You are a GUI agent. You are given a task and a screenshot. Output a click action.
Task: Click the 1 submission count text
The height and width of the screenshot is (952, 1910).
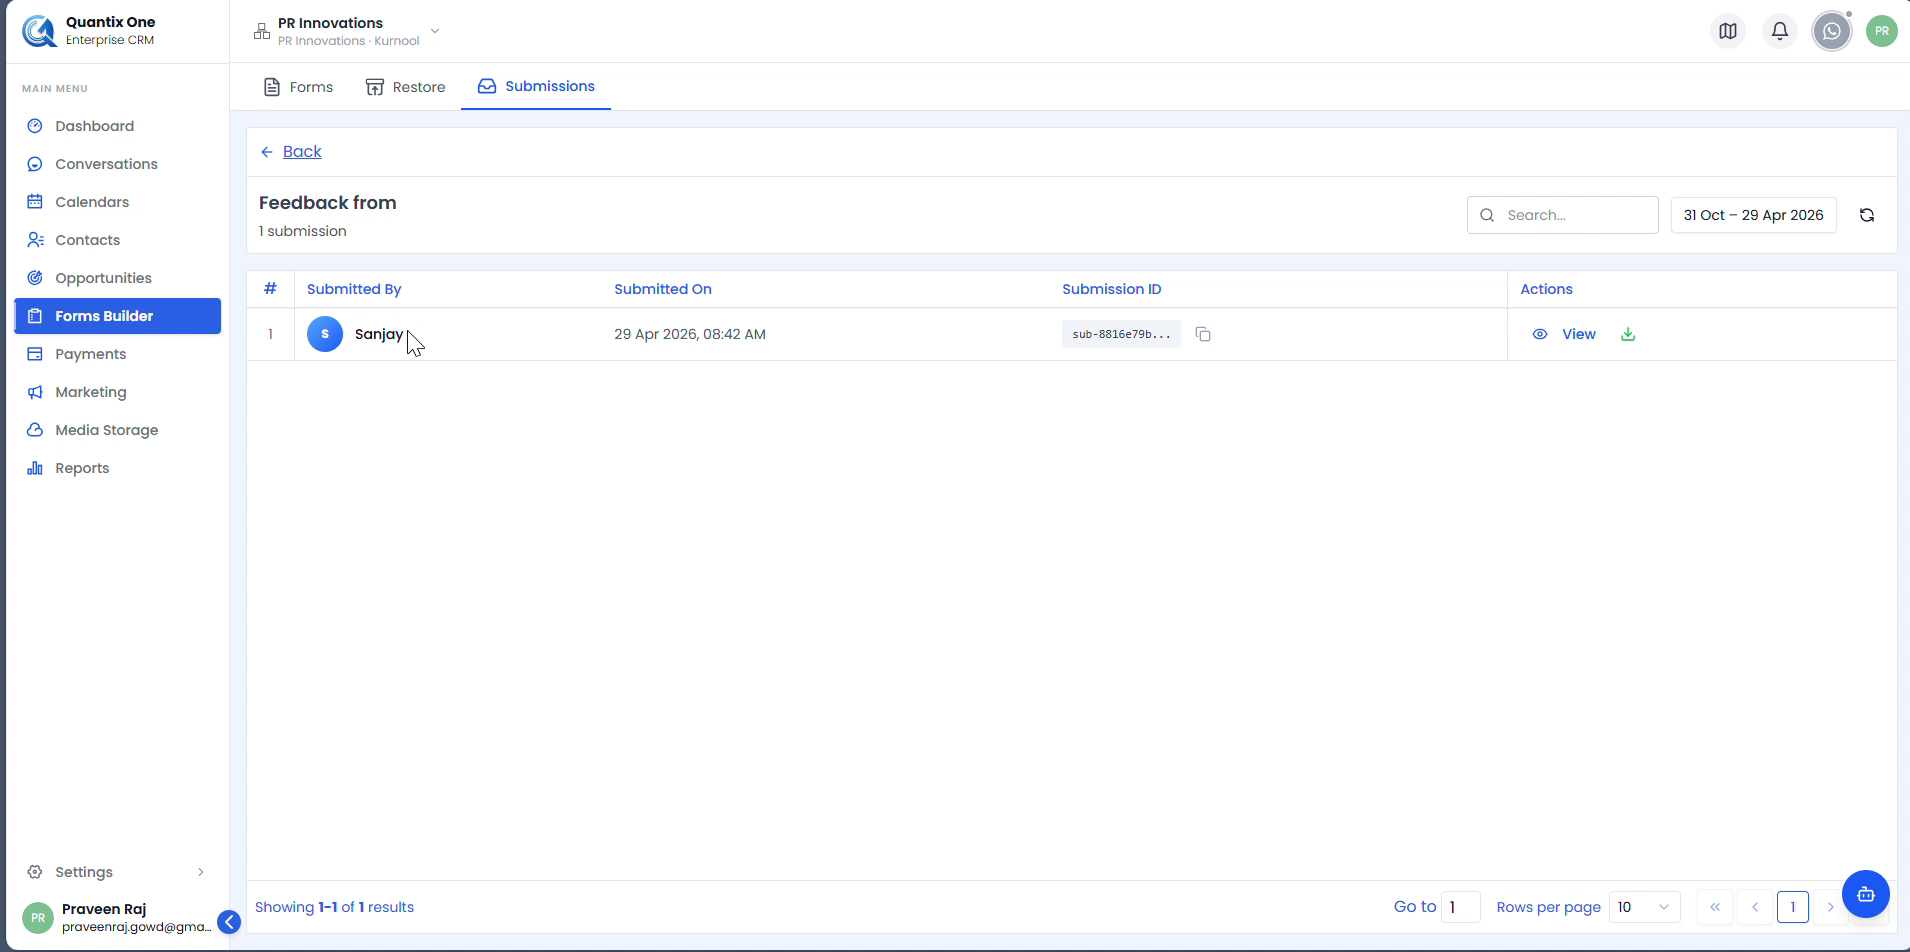pyautogui.click(x=303, y=231)
